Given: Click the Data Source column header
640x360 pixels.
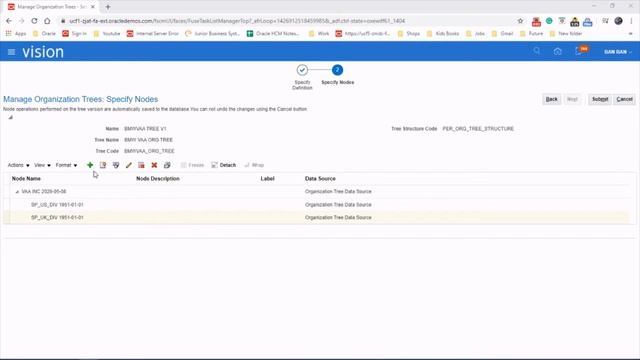Looking at the screenshot, I should point(320,179).
